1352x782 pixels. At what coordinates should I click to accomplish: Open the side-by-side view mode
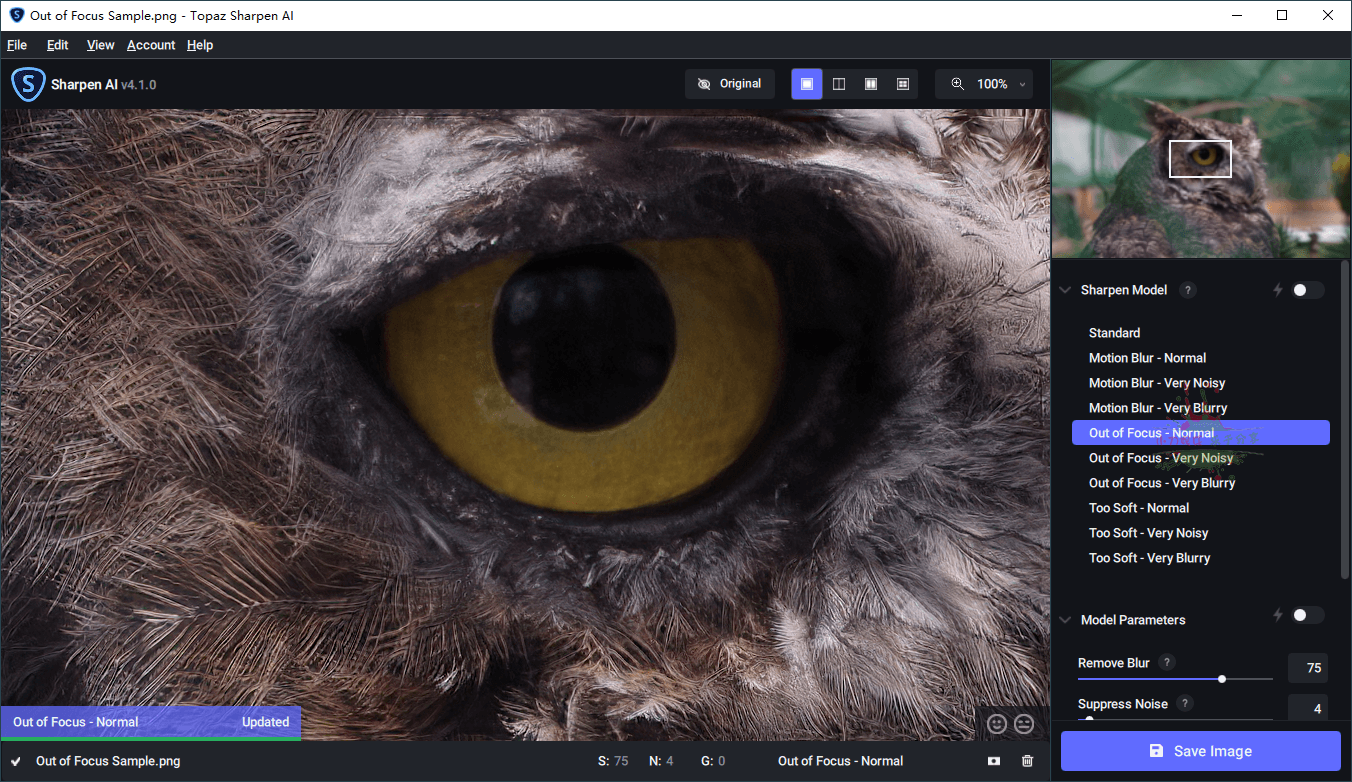(871, 84)
